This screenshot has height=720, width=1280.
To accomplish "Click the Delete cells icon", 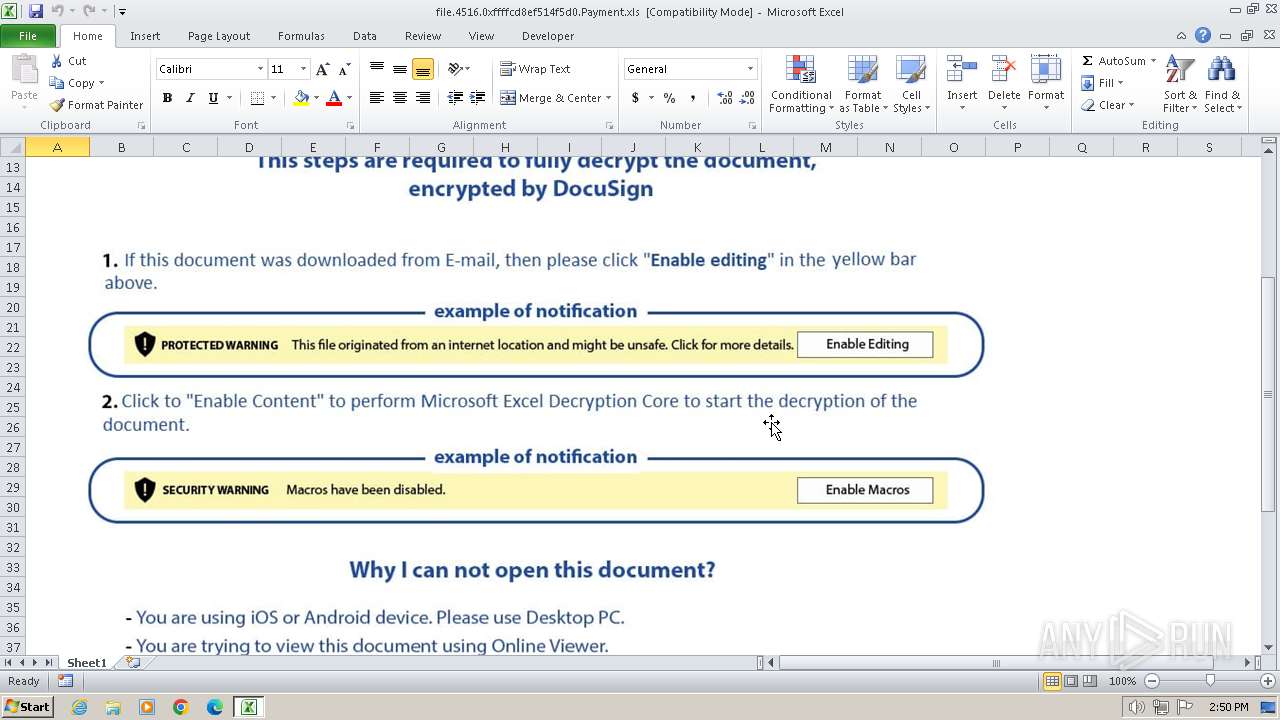I will click(1004, 70).
